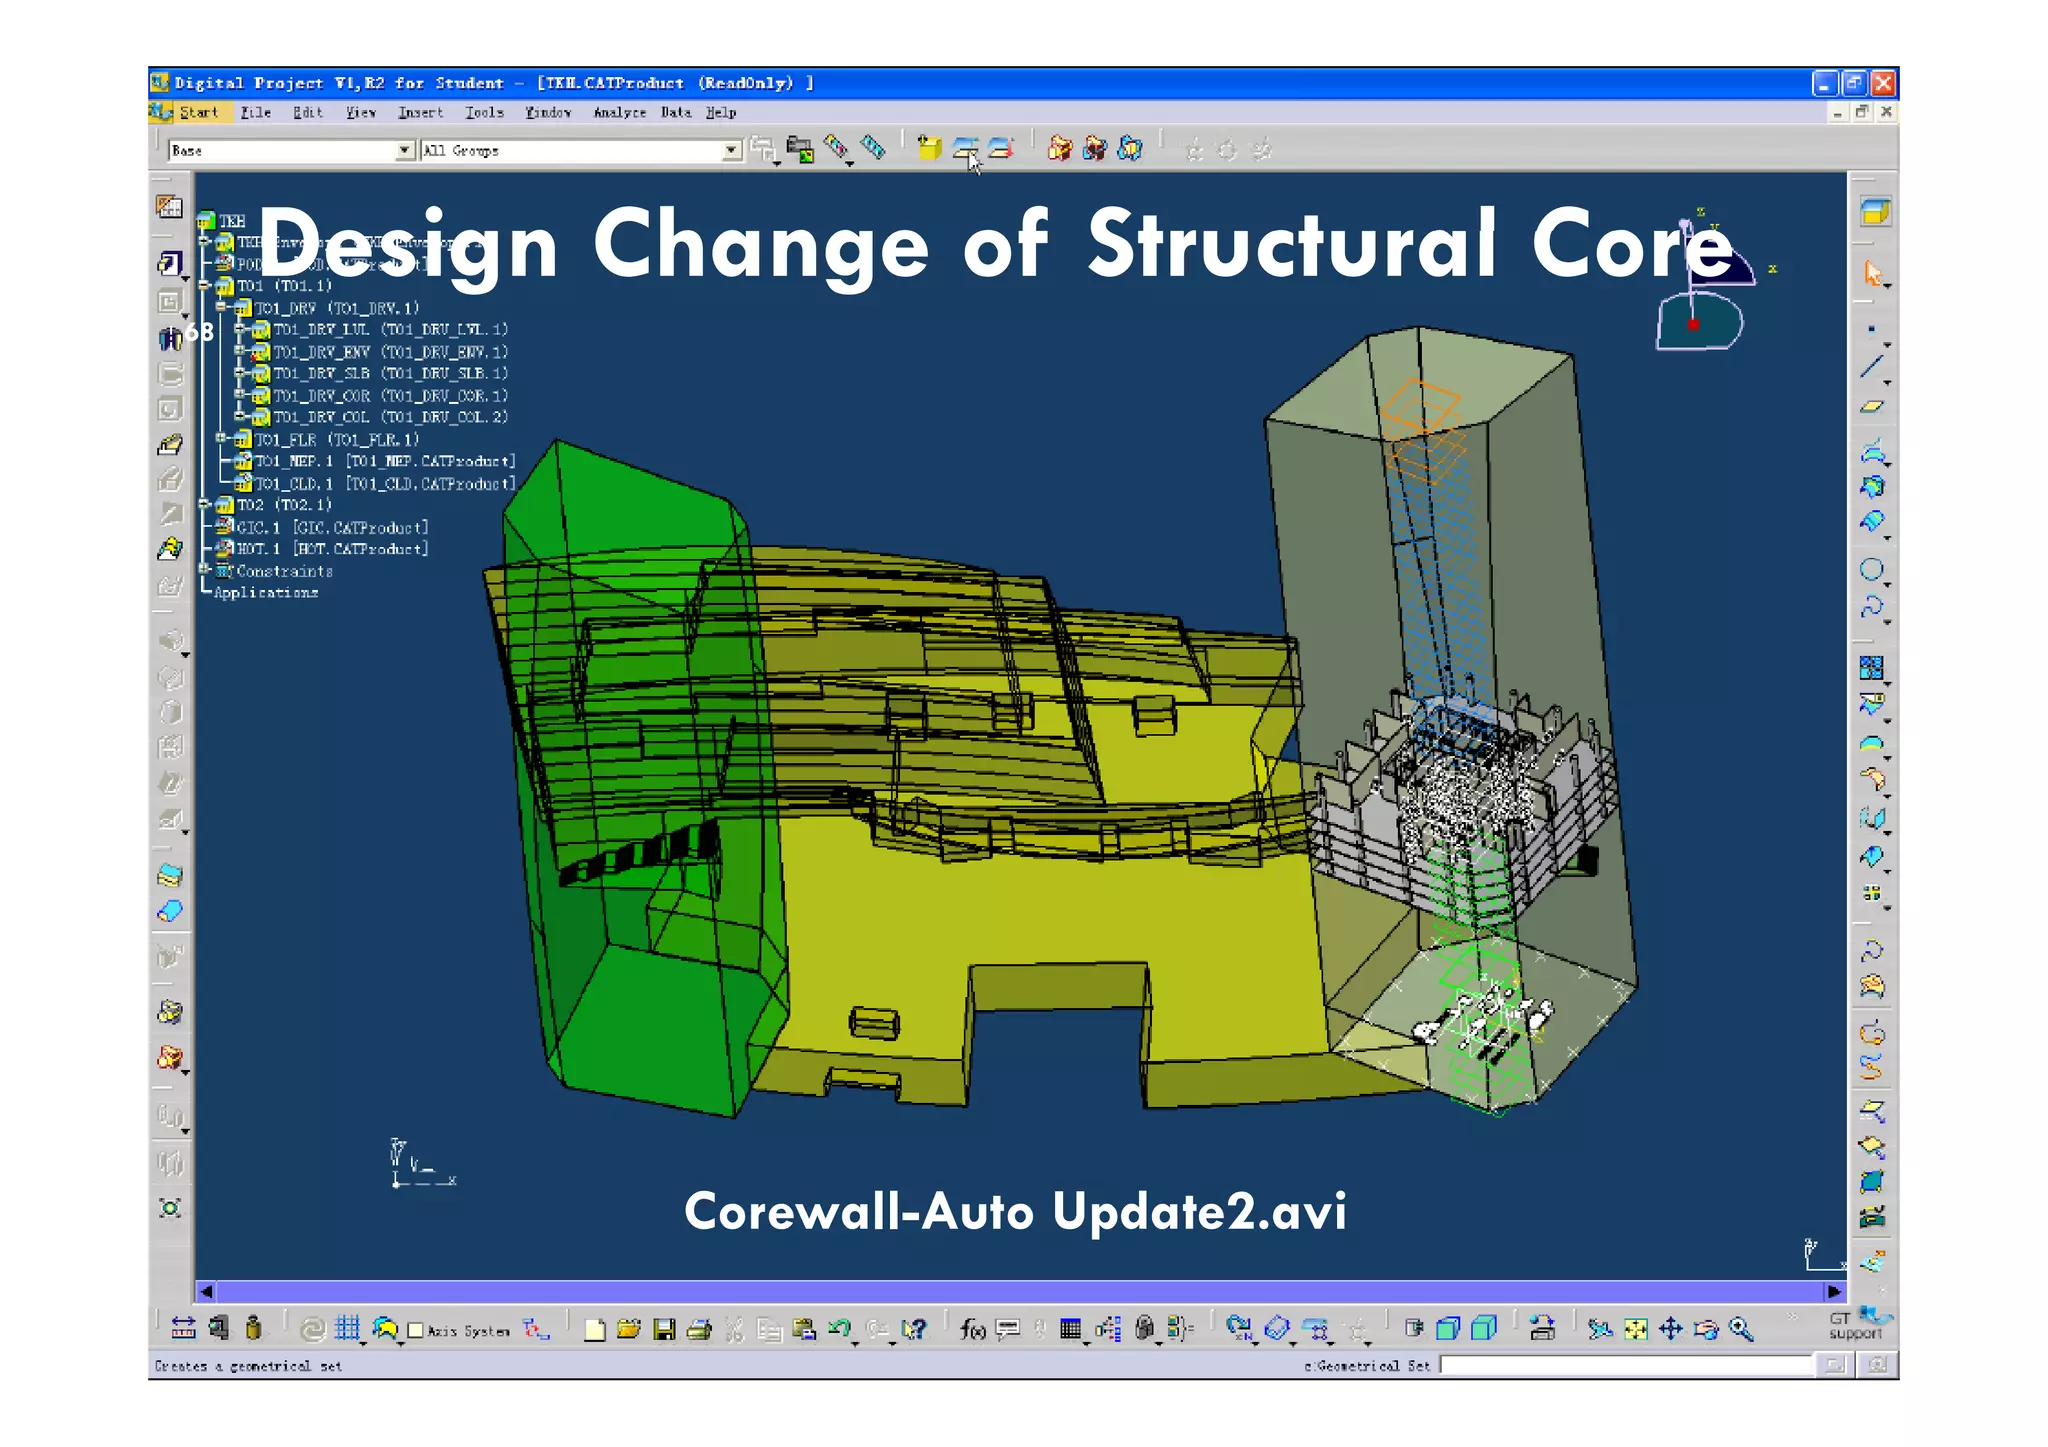Click the Print icon
Screen dimensions: 2048x1447
700,1330
